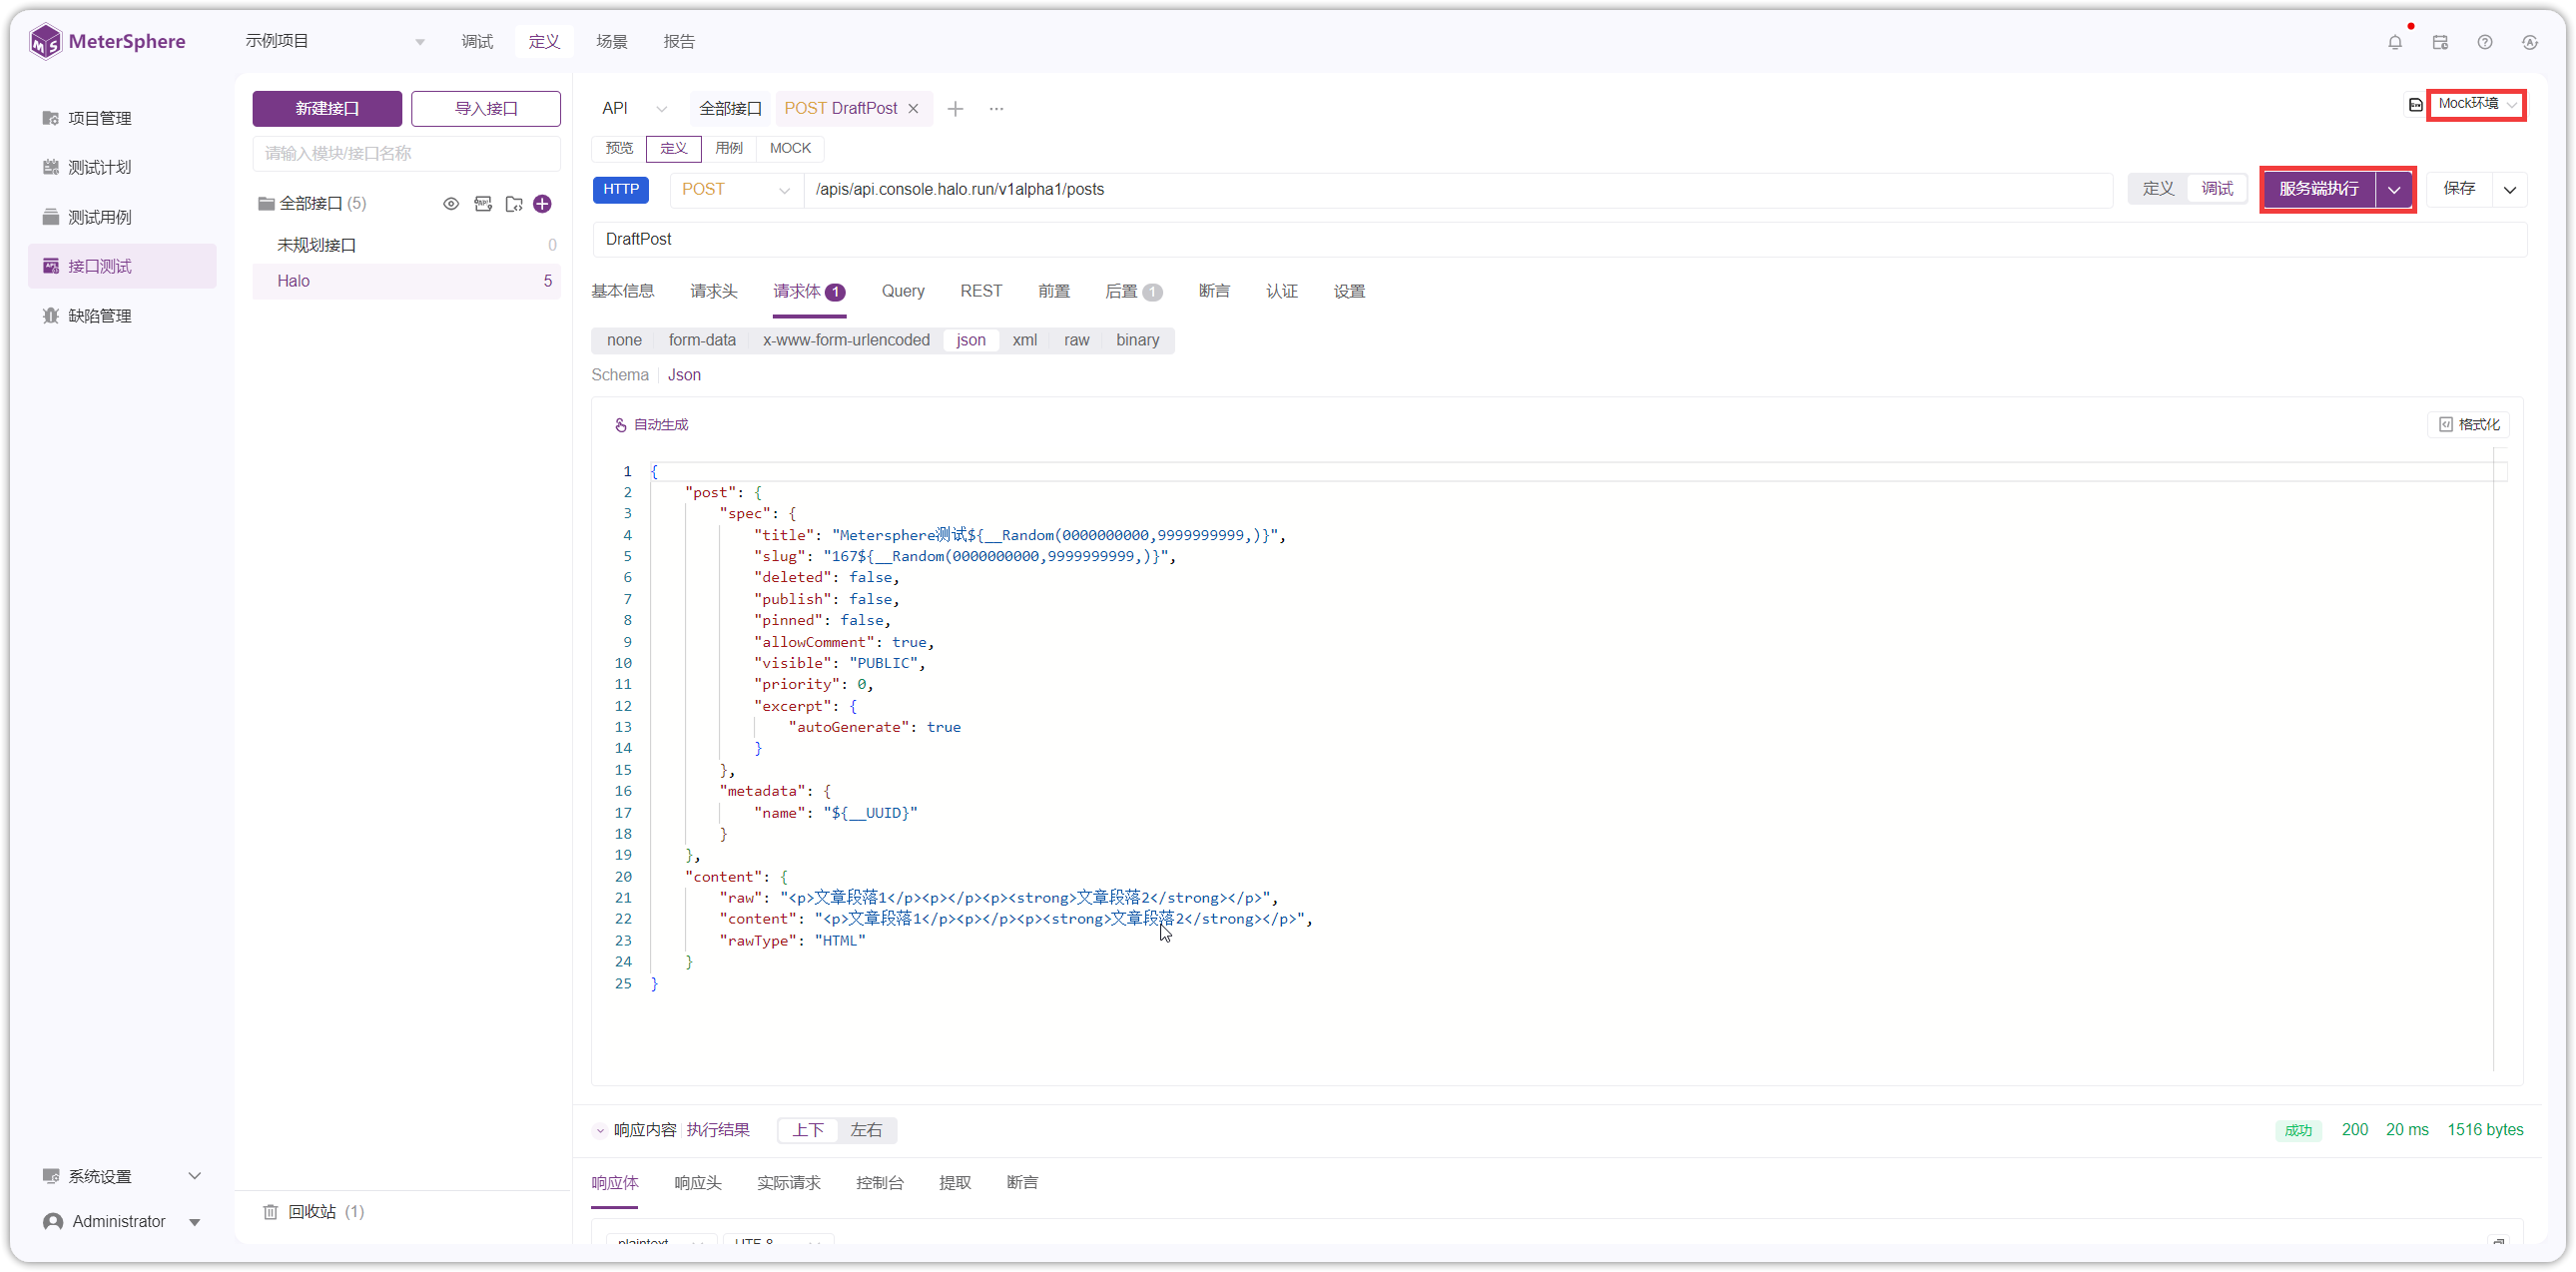Close the POST DraftPost tab
2576x1272 pixels.
(x=913, y=108)
